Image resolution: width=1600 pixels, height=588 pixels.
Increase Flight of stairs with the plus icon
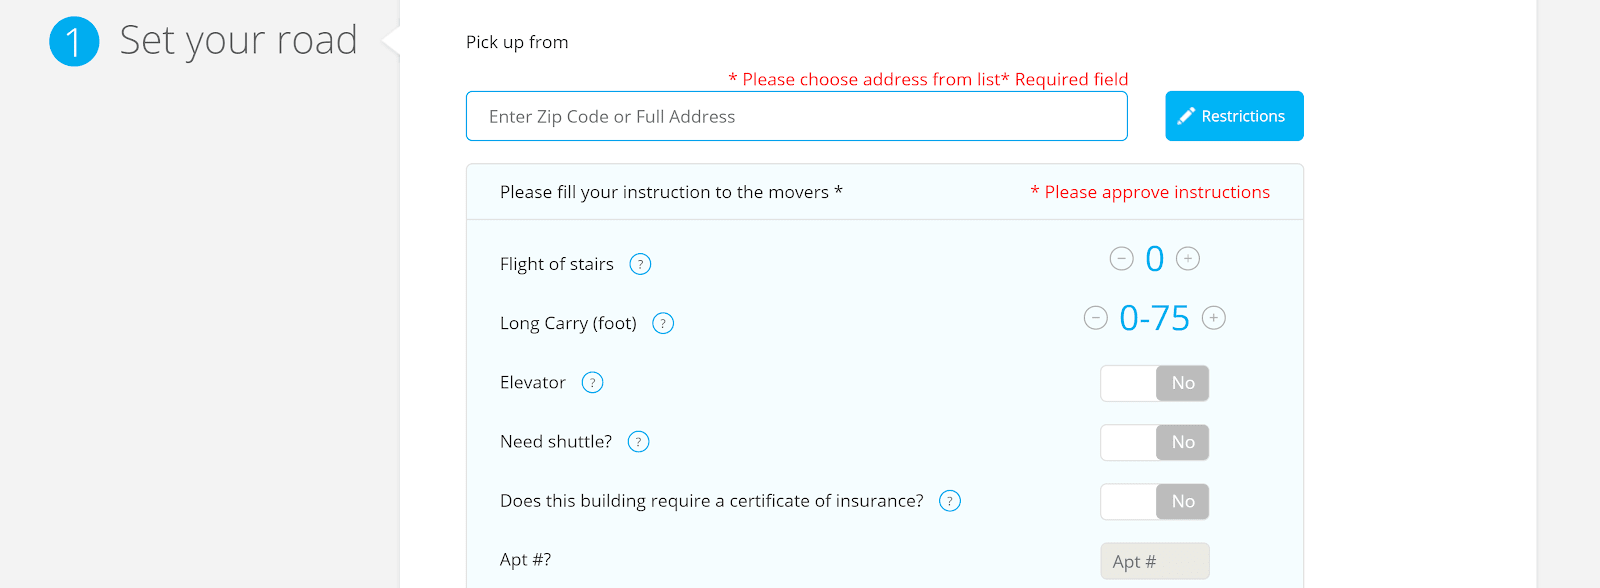[x=1188, y=259]
